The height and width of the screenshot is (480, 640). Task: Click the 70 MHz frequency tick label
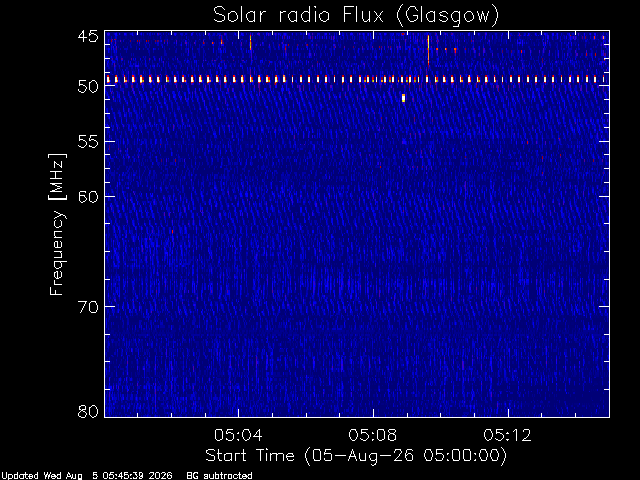[88, 307]
